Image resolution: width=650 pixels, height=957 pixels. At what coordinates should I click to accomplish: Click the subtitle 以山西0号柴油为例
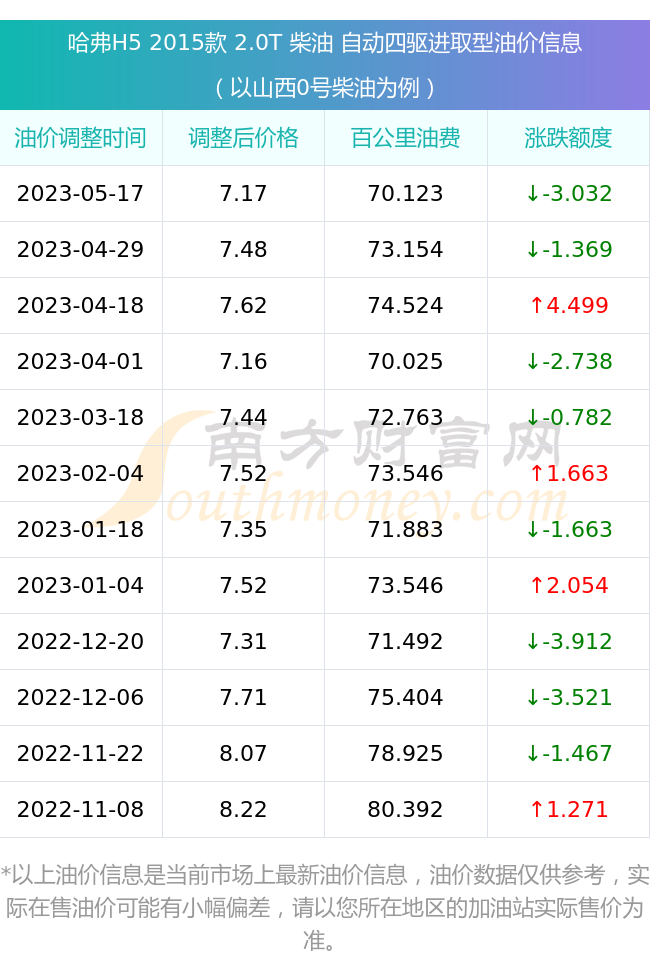[325, 88]
